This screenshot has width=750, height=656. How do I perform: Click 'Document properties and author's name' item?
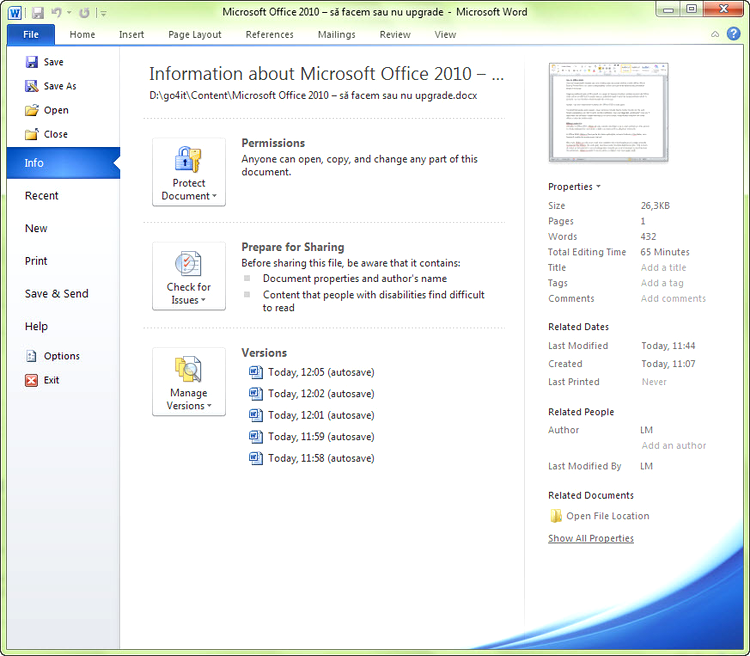coord(355,278)
